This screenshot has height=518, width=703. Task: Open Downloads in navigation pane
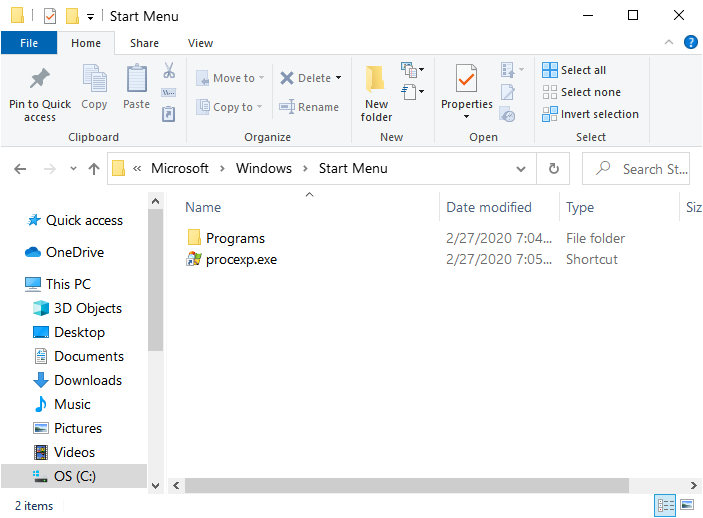point(77,380)
